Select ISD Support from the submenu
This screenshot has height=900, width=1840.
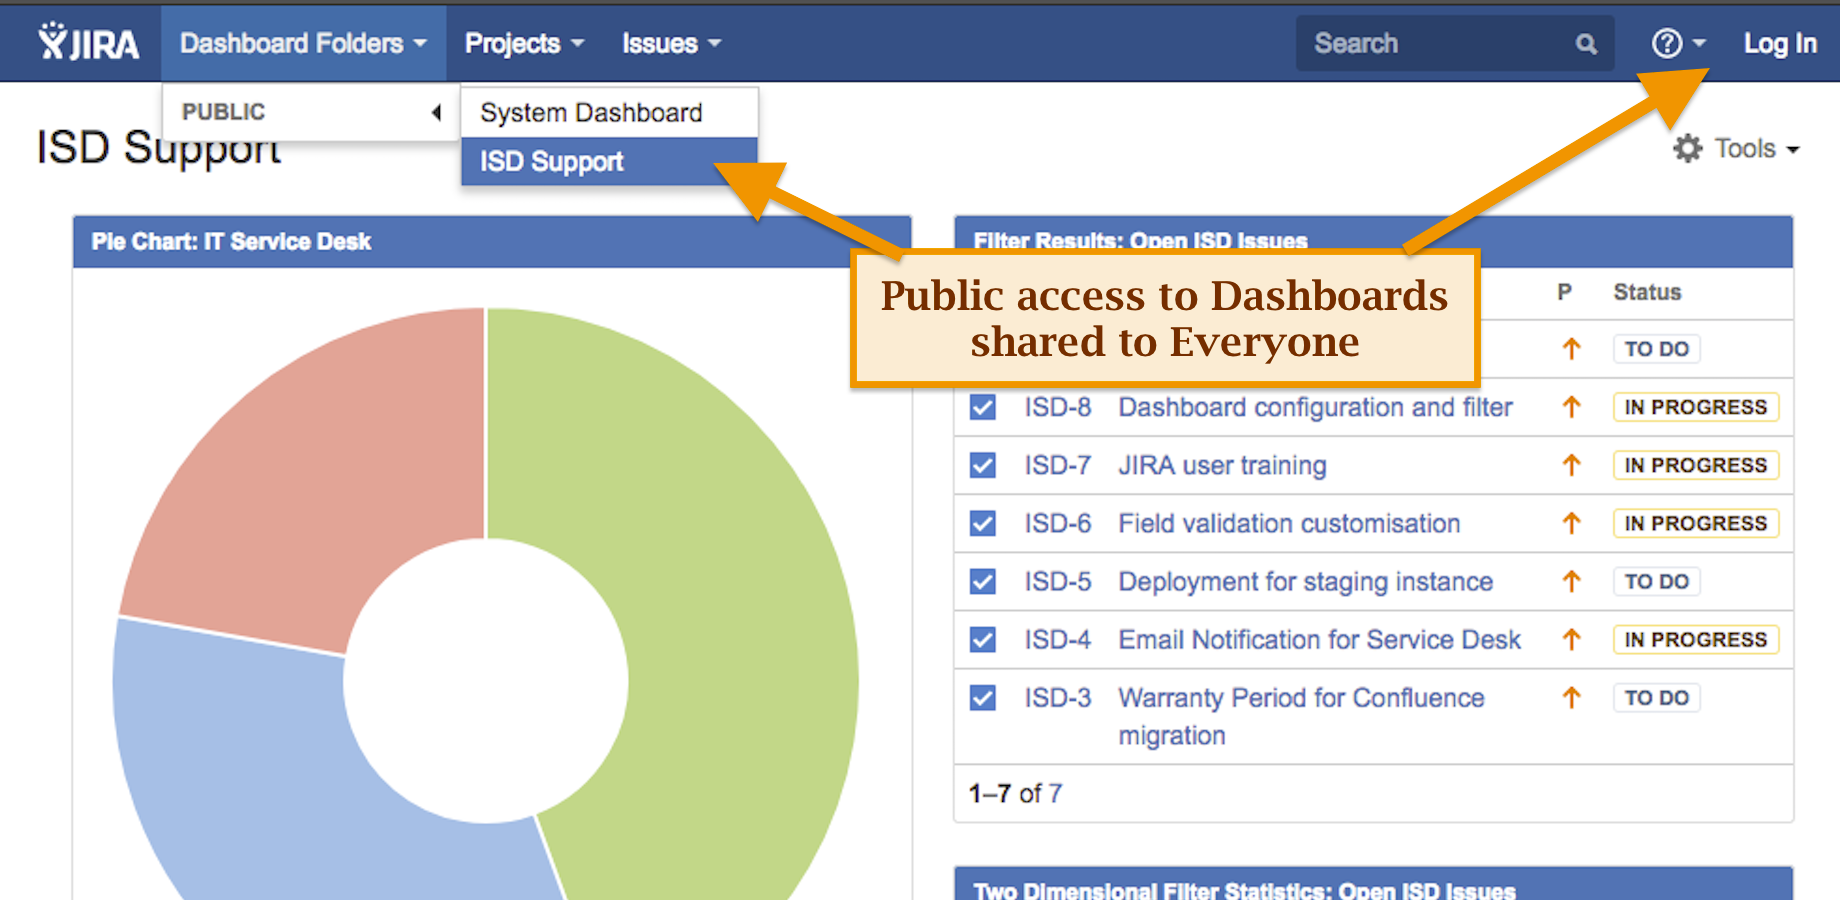click(x=609, y=161)
